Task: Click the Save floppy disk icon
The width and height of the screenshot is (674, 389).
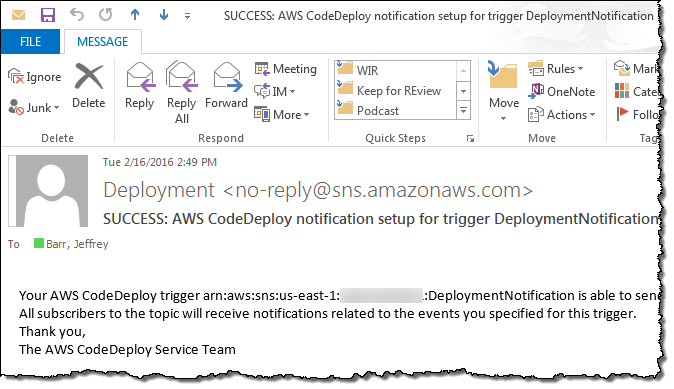Action: click(x=48, y=15)
